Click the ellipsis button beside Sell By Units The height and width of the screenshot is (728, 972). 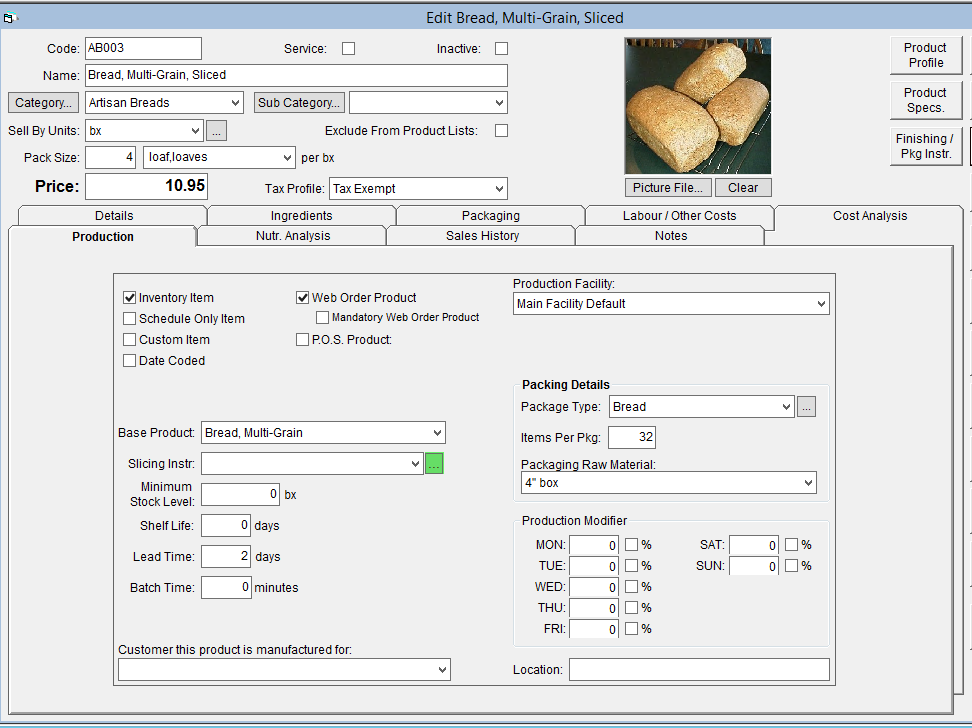coord(216,131)
